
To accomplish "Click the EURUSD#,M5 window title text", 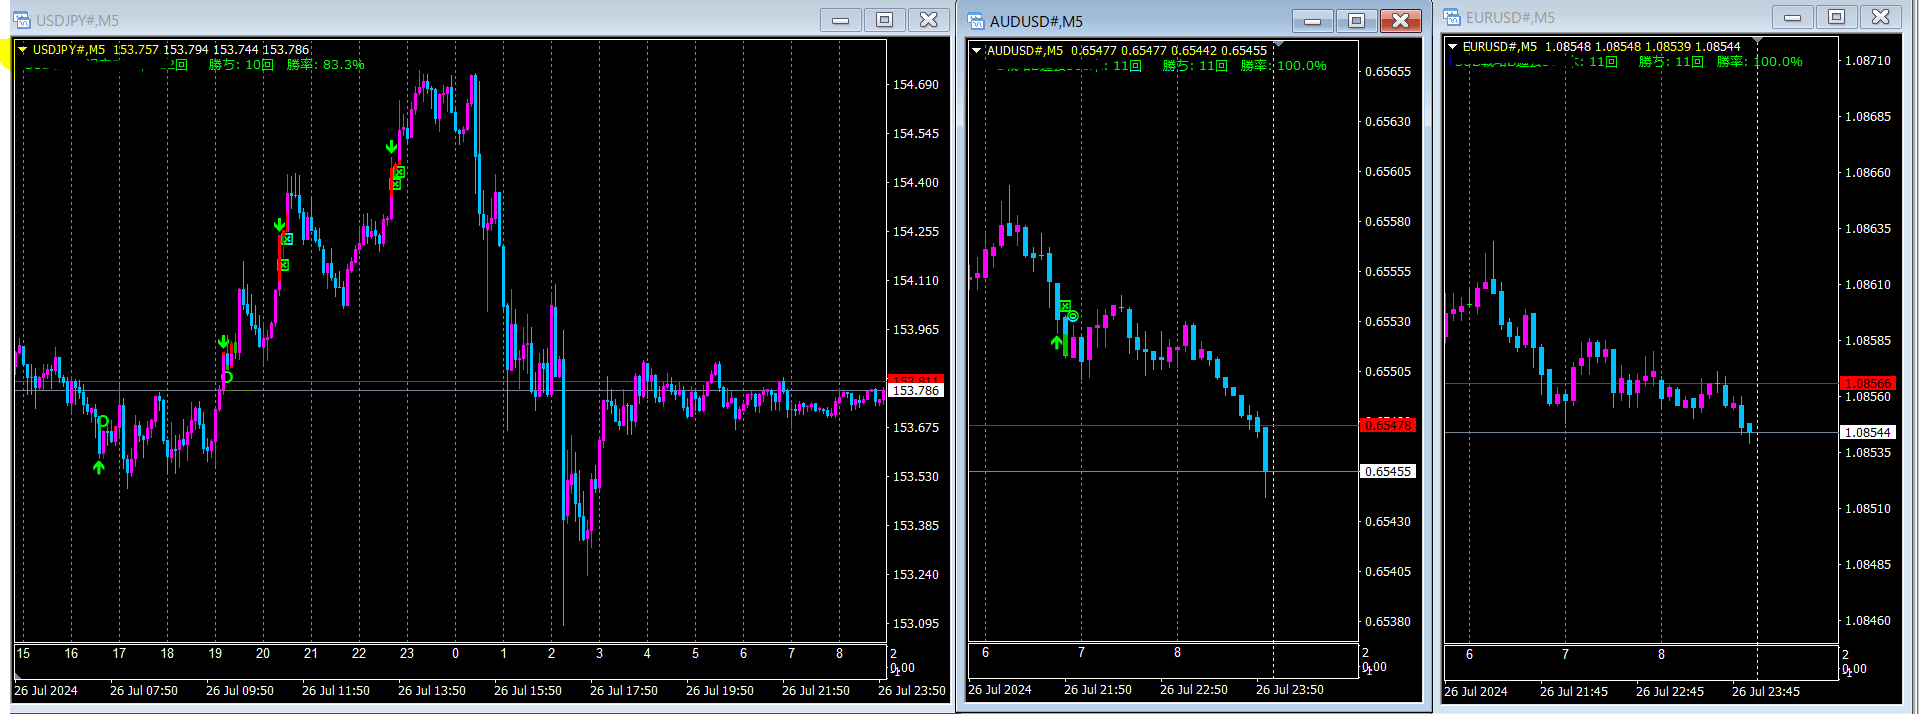I will click(1510, 18).
